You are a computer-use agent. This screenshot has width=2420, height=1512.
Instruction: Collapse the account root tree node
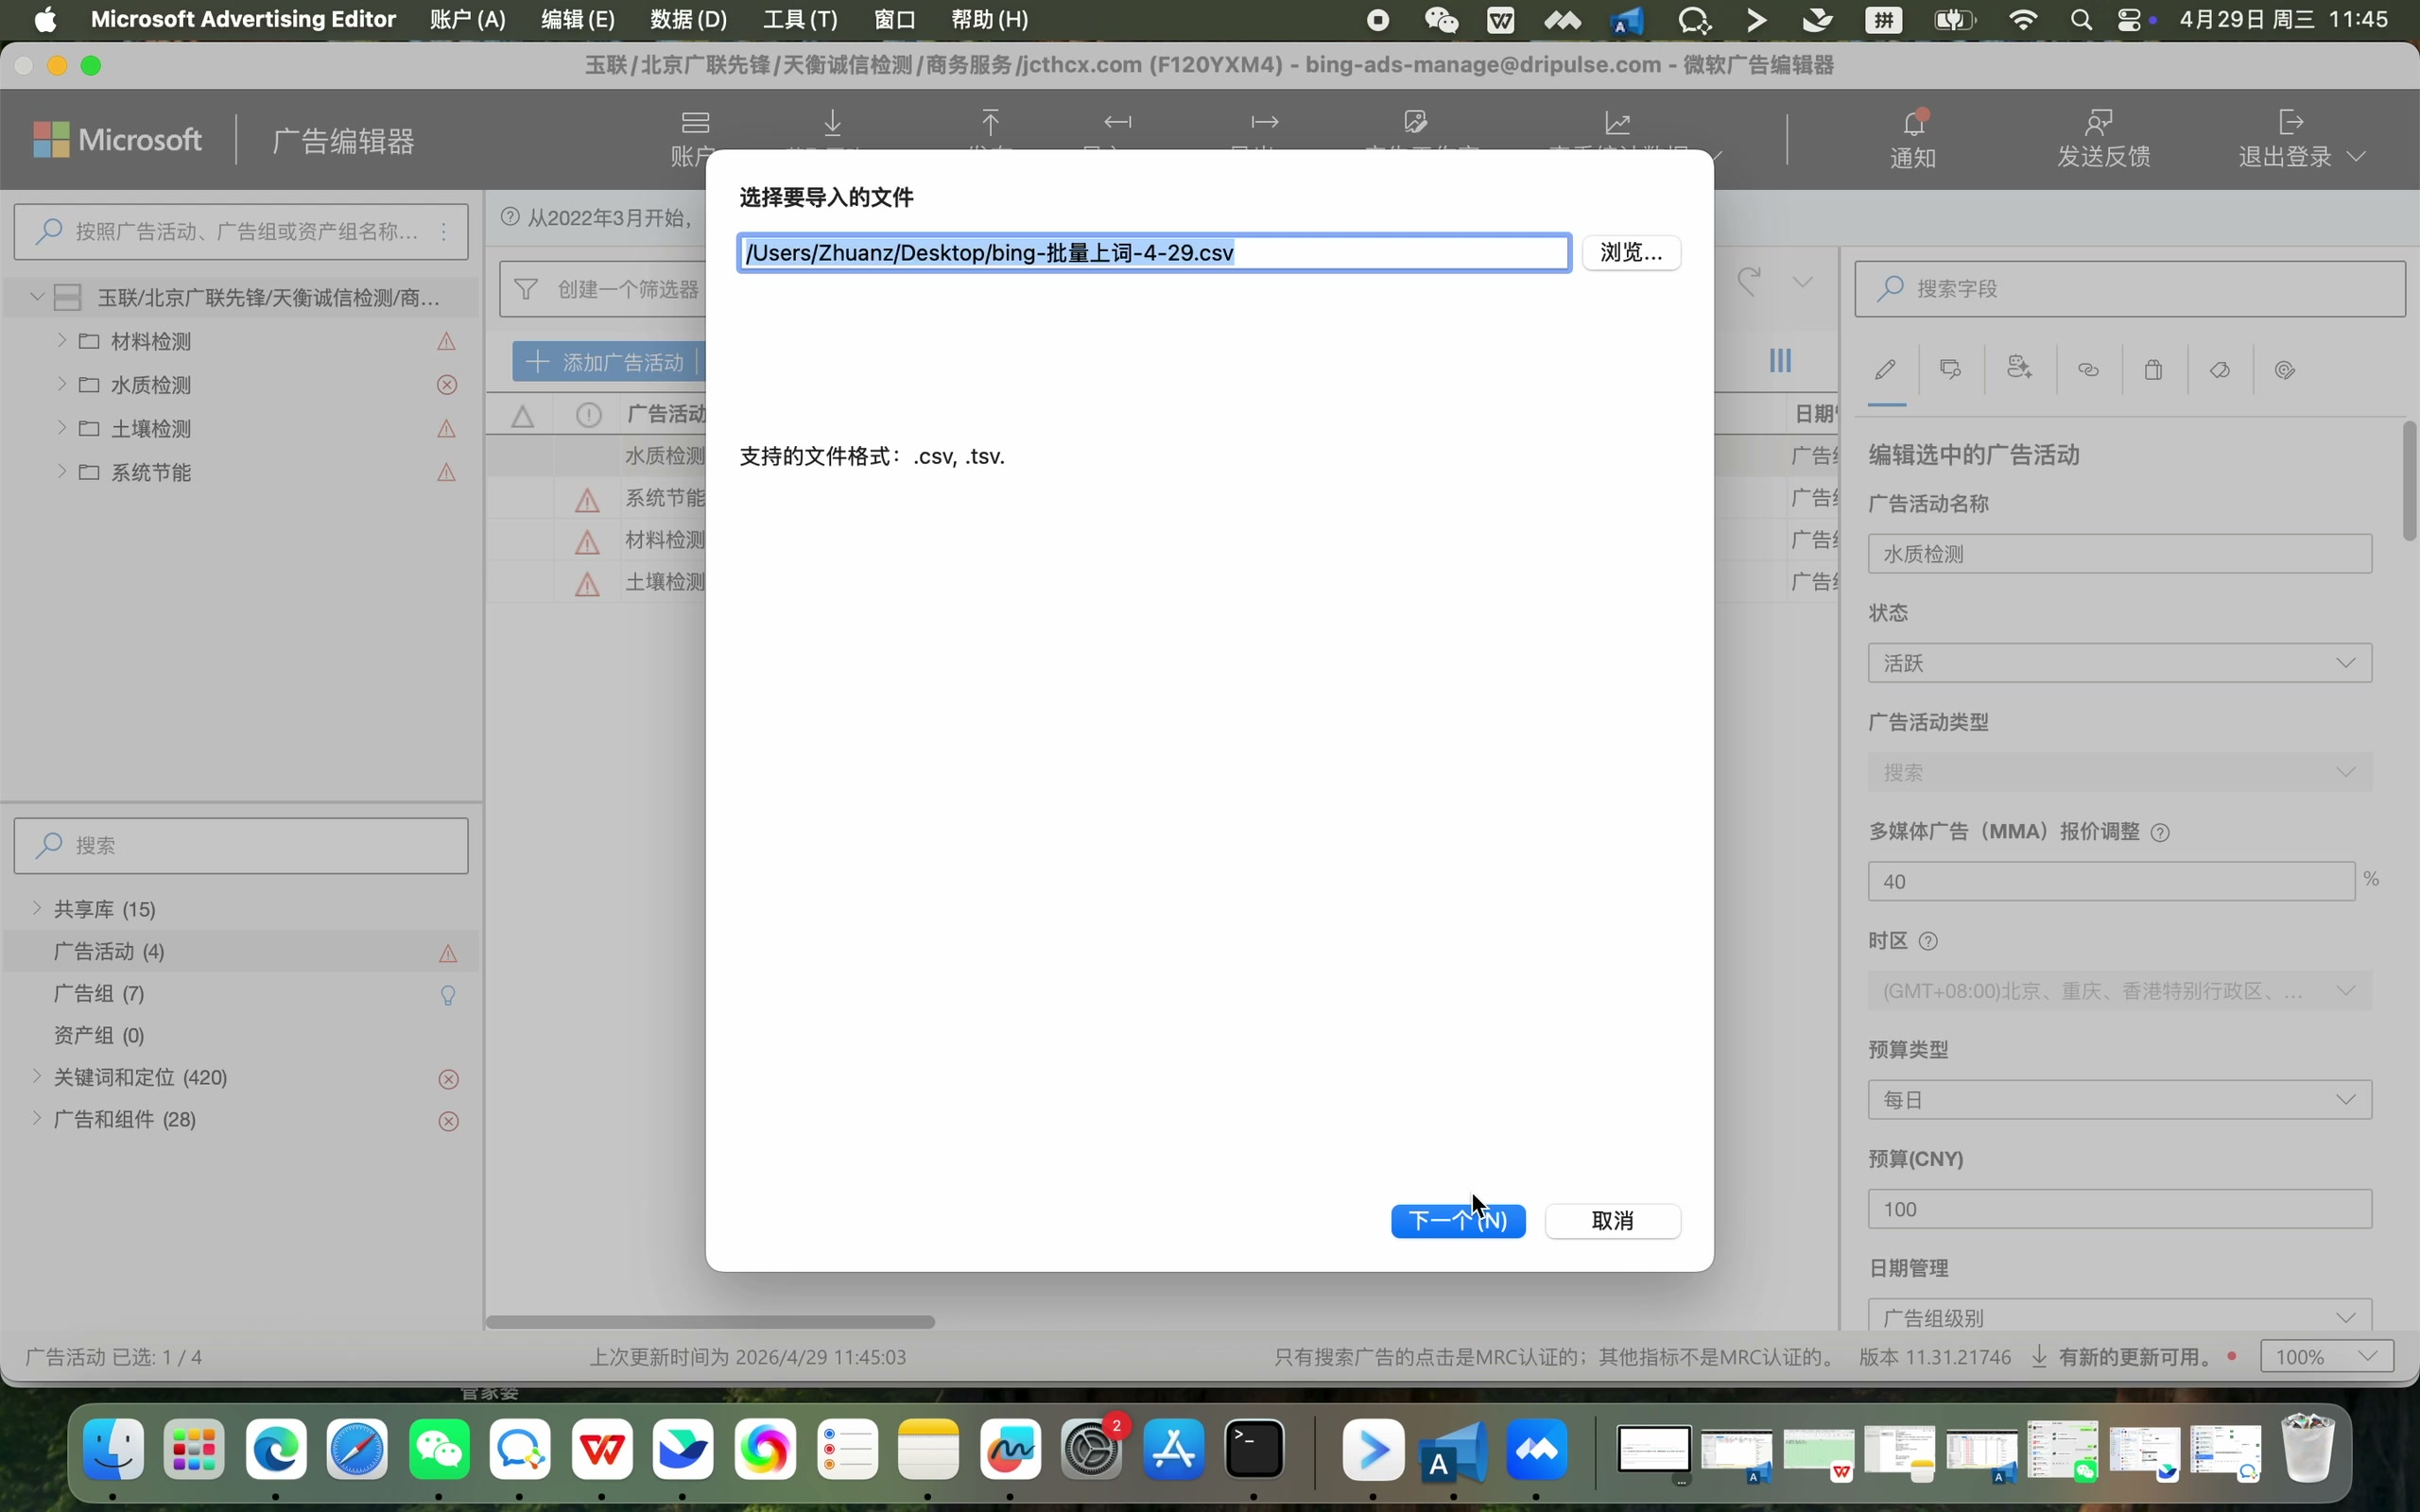tap(37, 296)
